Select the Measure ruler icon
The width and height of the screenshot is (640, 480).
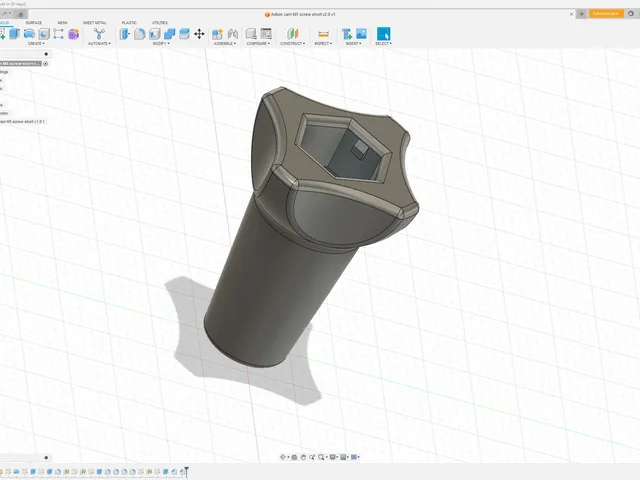pos(323,34)
